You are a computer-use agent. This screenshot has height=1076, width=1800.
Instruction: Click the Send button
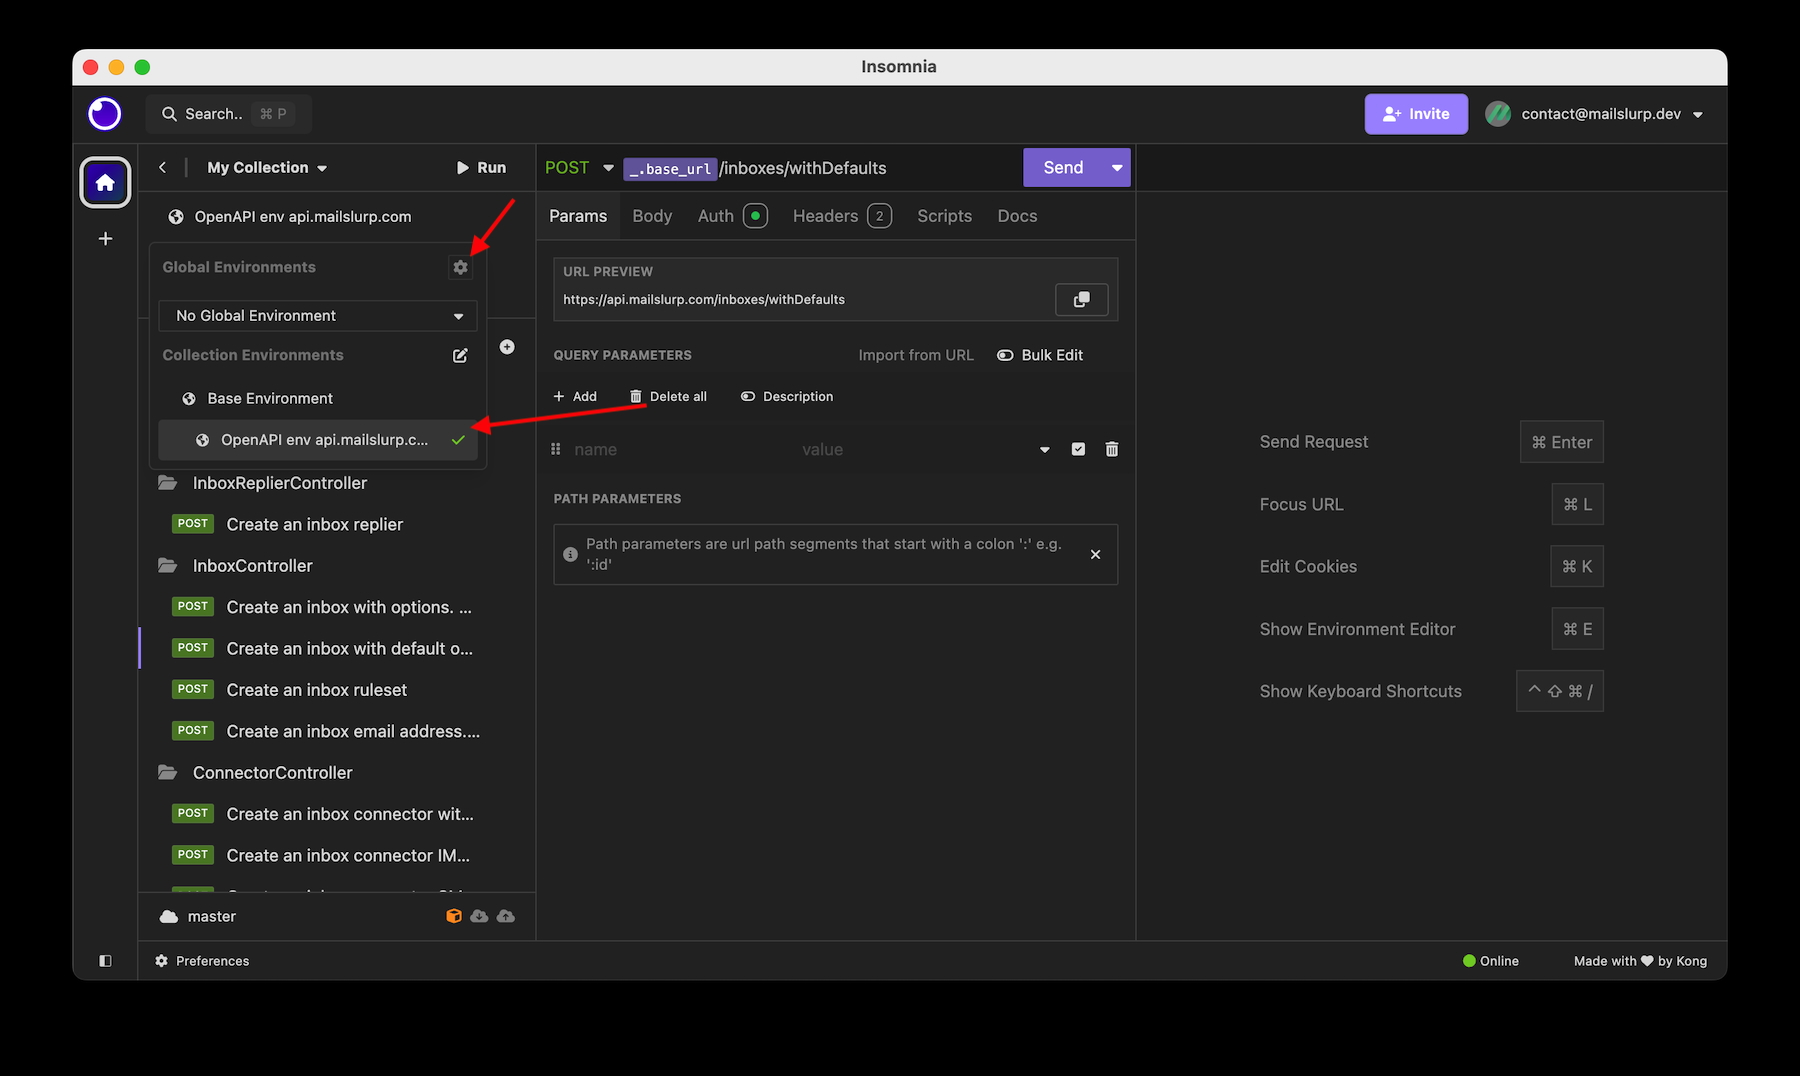coord(1063,168)
